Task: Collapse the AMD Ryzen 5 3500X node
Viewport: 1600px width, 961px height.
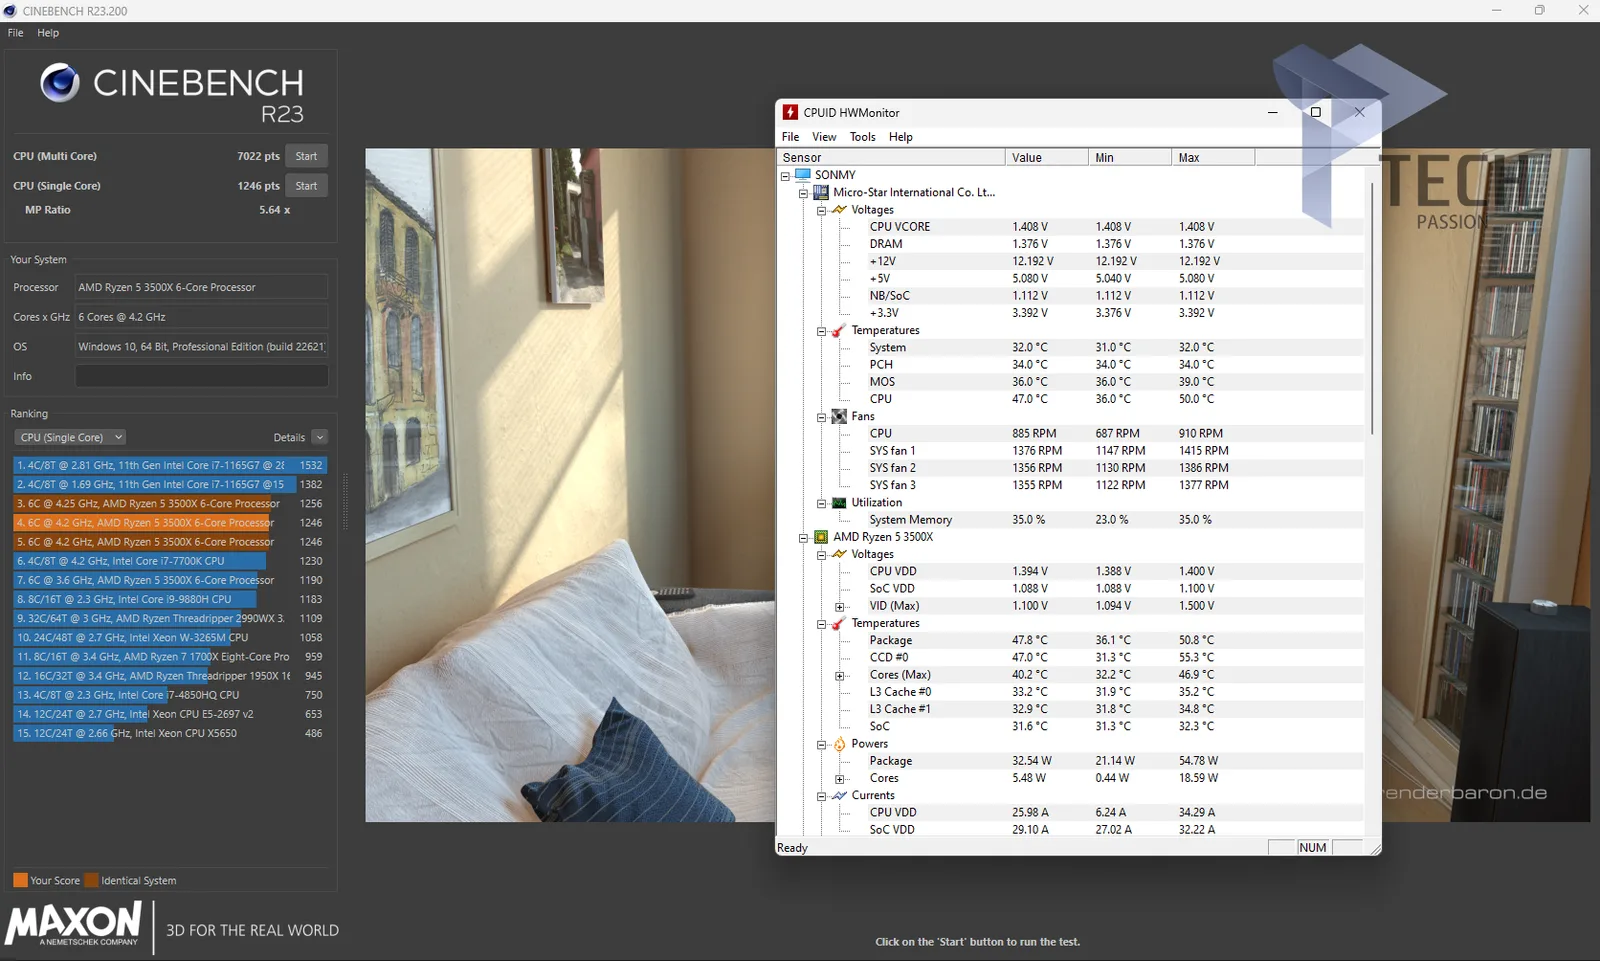Action: click(x=803, y=538)
